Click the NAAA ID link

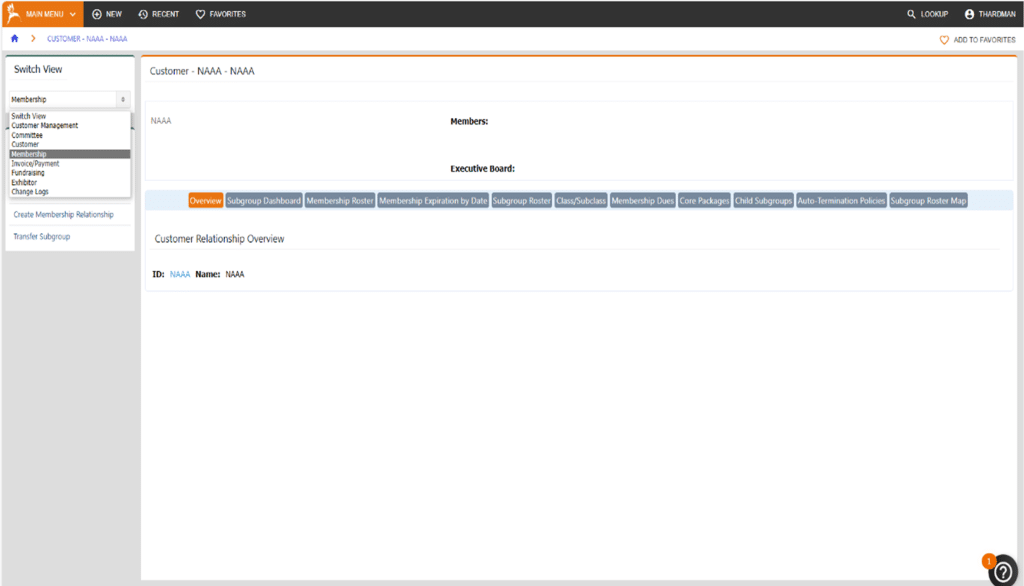pos(180,274)
